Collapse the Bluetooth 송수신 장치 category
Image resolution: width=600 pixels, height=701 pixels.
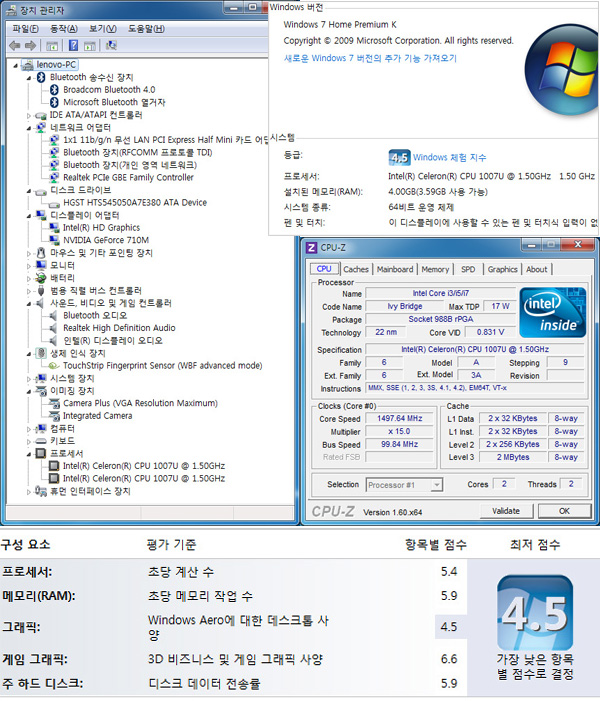tap(29, 78)
